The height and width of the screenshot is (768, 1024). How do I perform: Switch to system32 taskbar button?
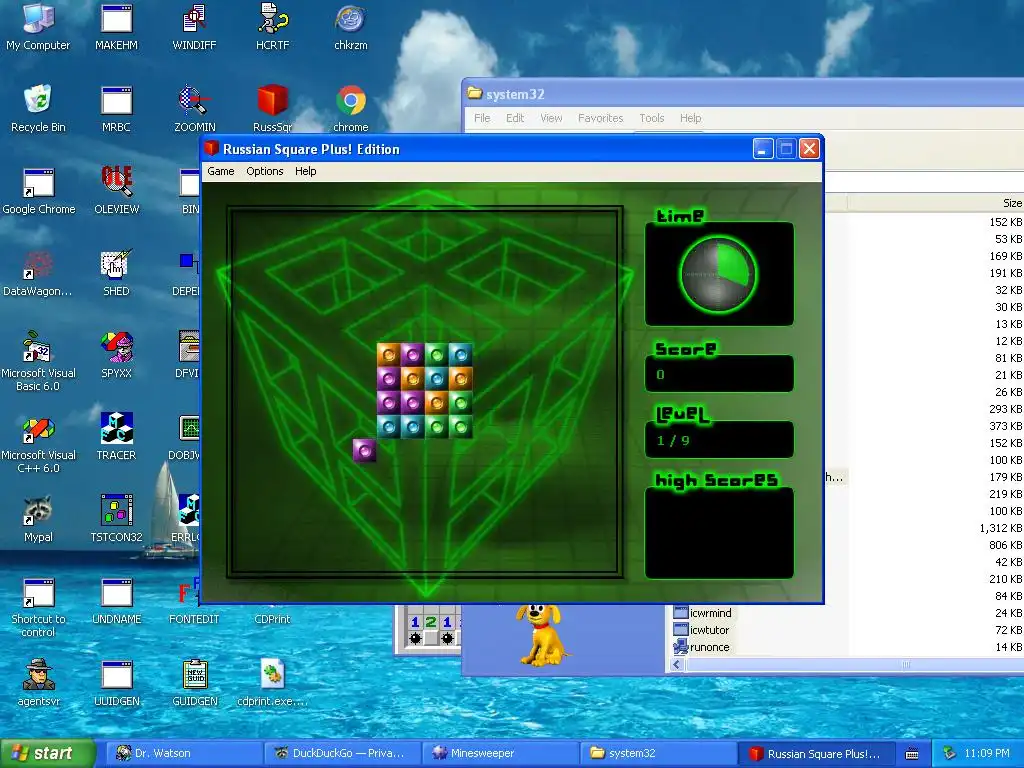[x=658, y=753]
